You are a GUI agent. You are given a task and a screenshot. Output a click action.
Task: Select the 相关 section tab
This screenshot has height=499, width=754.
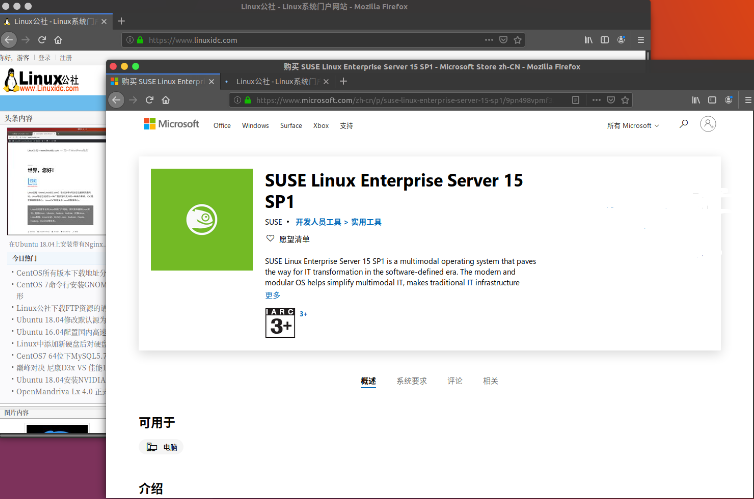click(x=490, y=381)
